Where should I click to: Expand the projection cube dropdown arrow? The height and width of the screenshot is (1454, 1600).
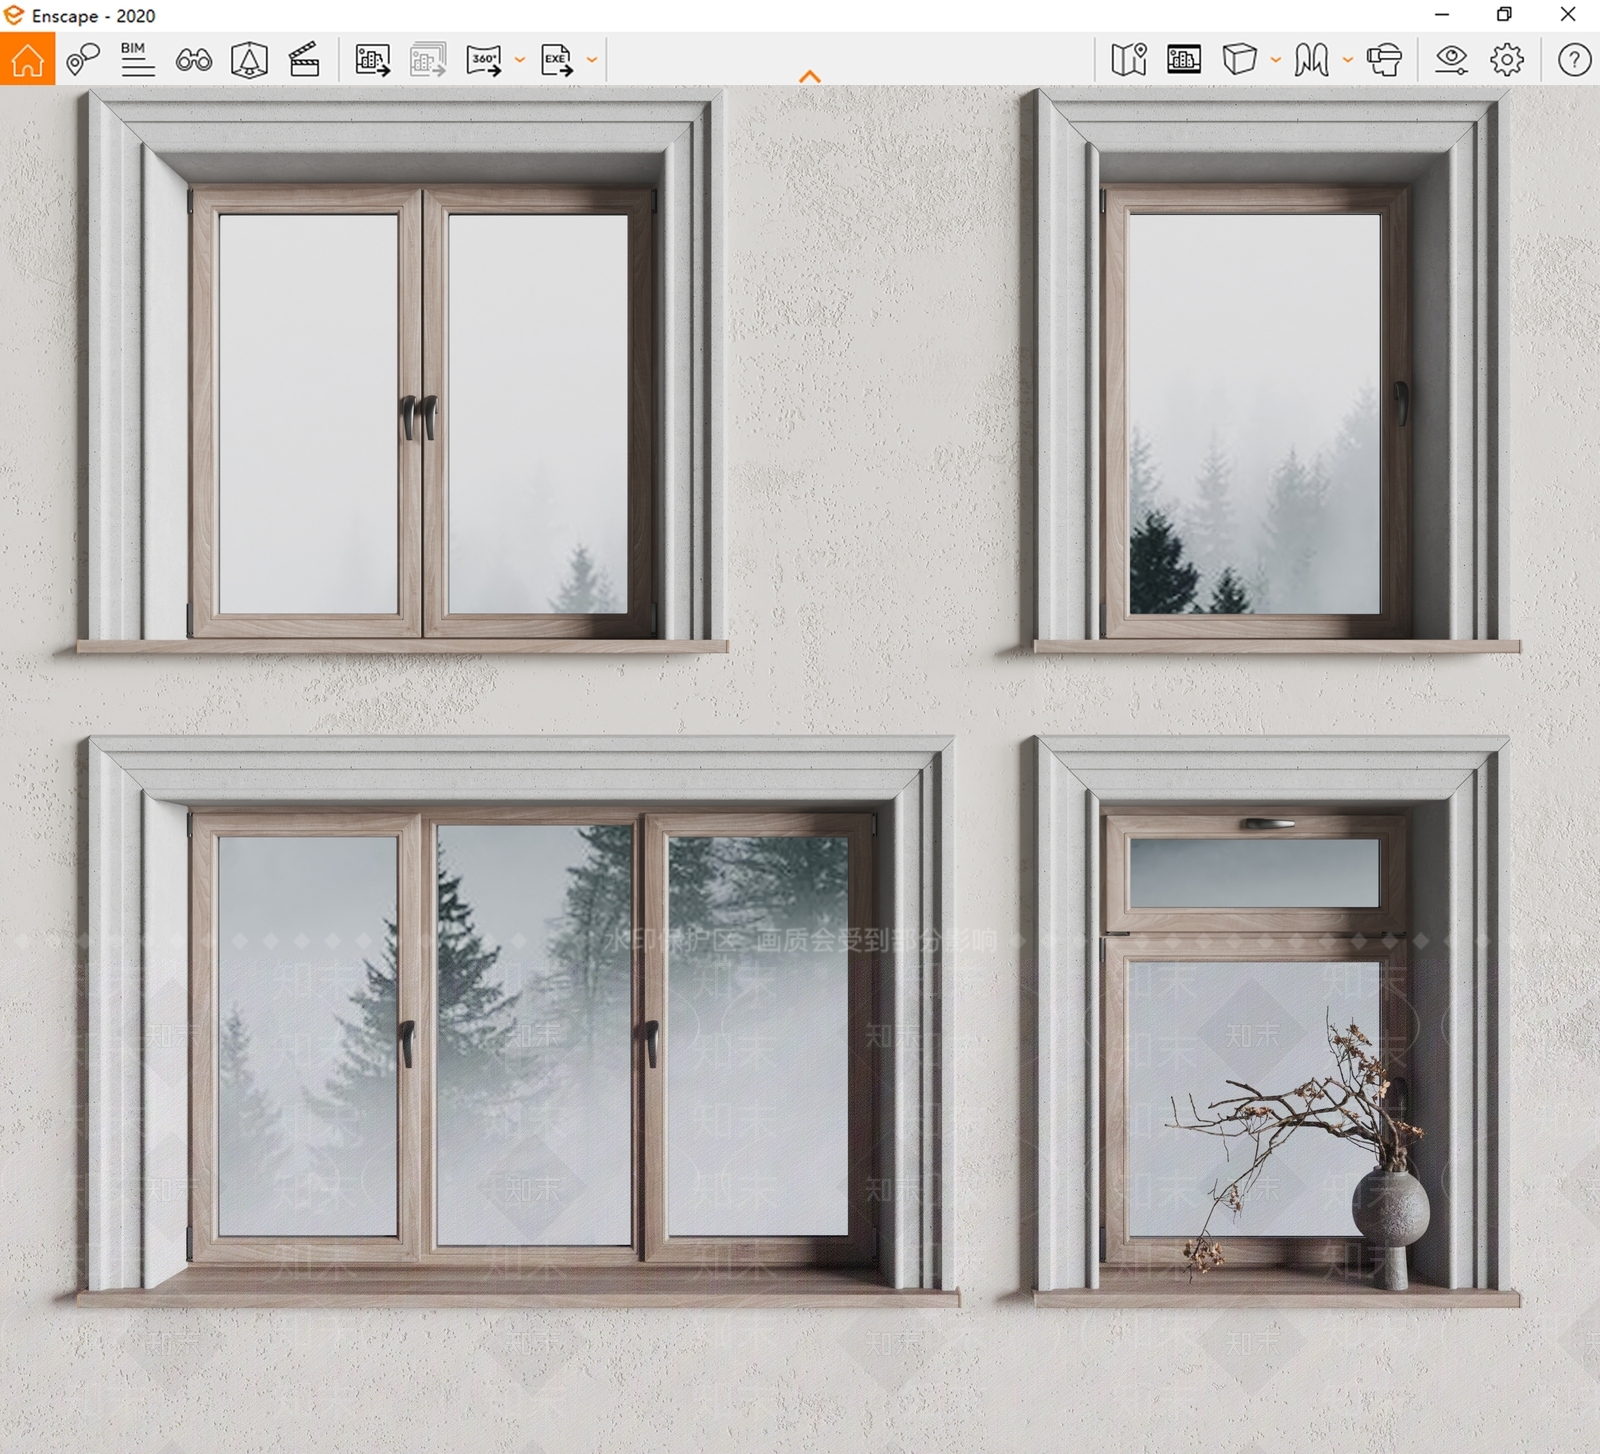click(1275, 60)
